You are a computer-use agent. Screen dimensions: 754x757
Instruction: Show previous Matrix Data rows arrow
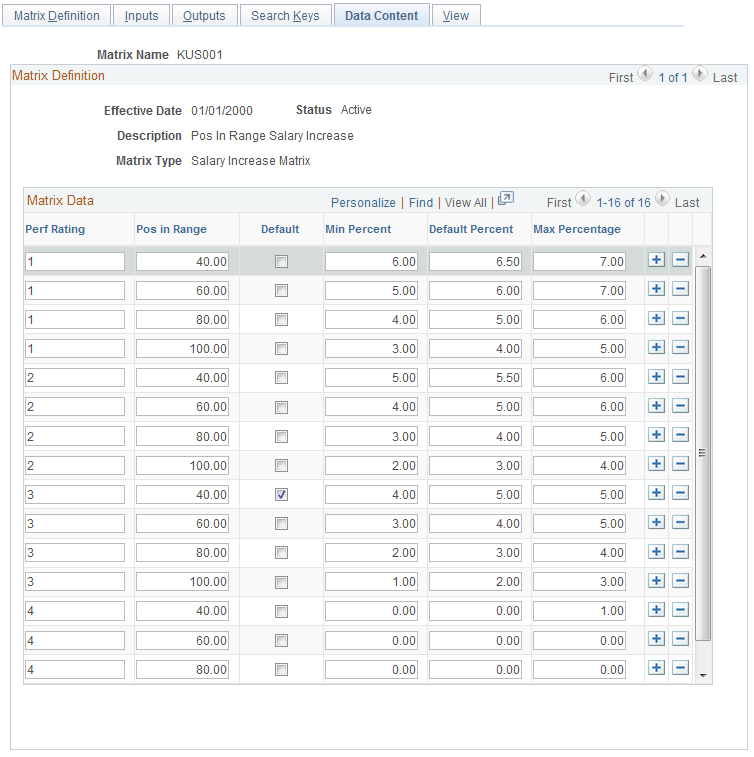click(x=583, y=198)
